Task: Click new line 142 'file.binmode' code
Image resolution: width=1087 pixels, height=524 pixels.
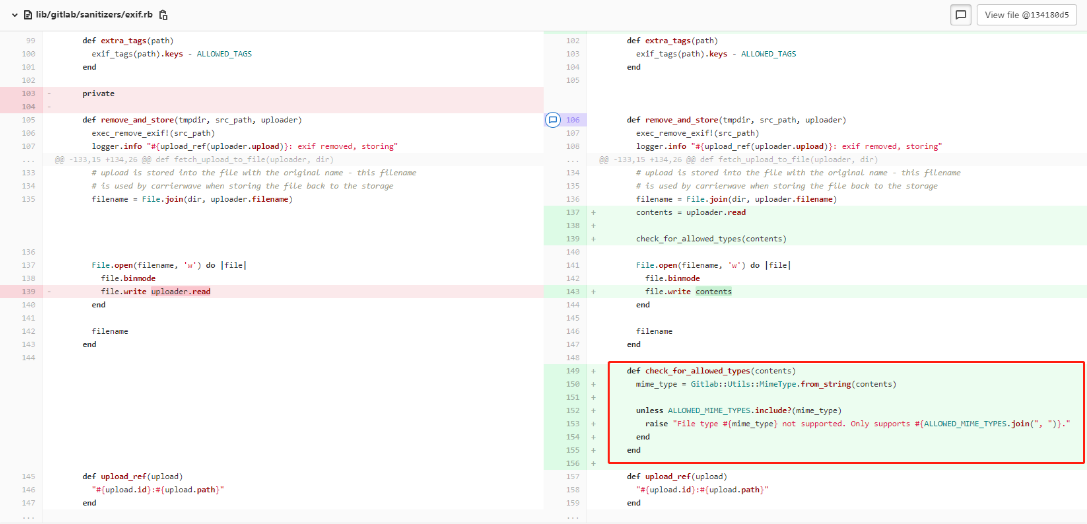Action: [672, 278]
